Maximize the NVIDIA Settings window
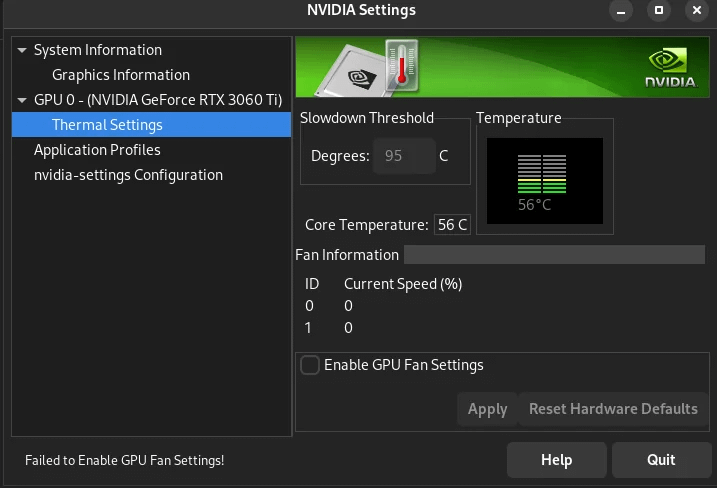Image resolution: width=717 pixels, height=488 pixels. point(658,11)
